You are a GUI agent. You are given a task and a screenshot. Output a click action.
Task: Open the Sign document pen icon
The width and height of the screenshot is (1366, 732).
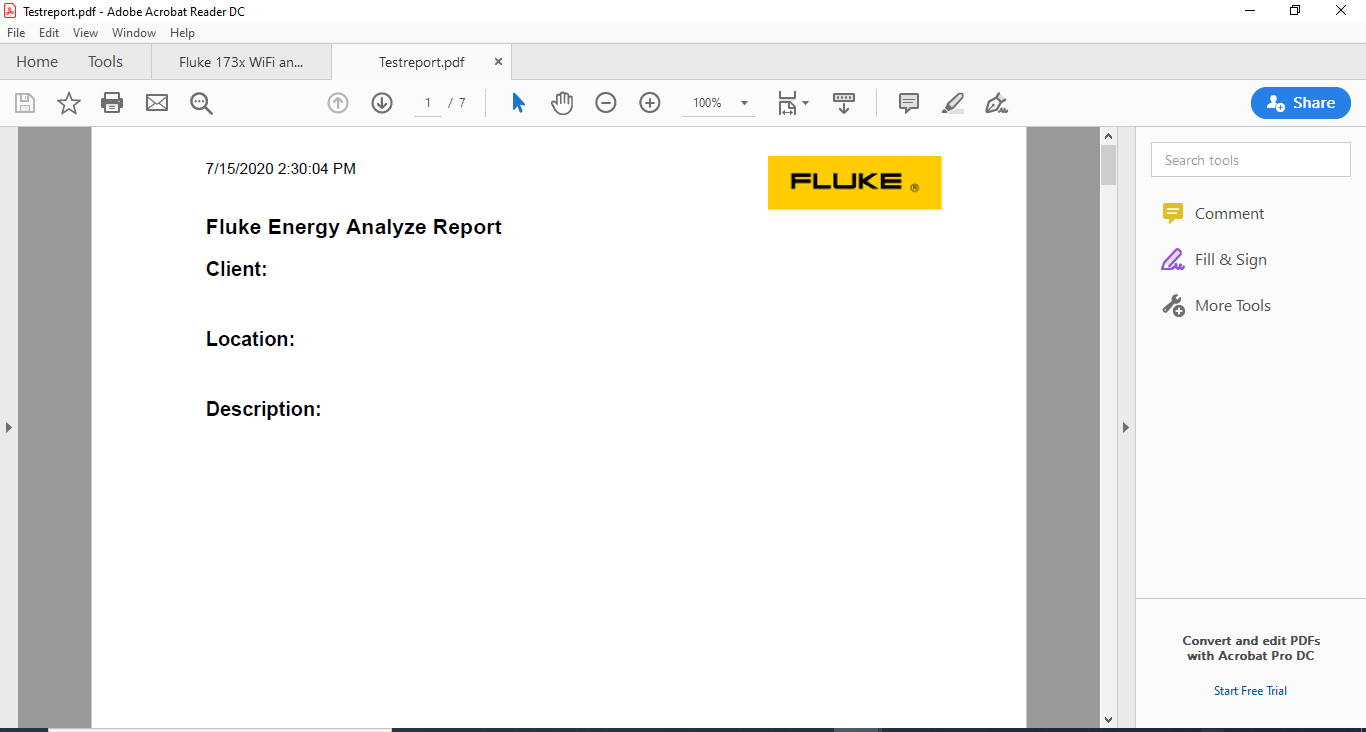[x=996, y=103]
